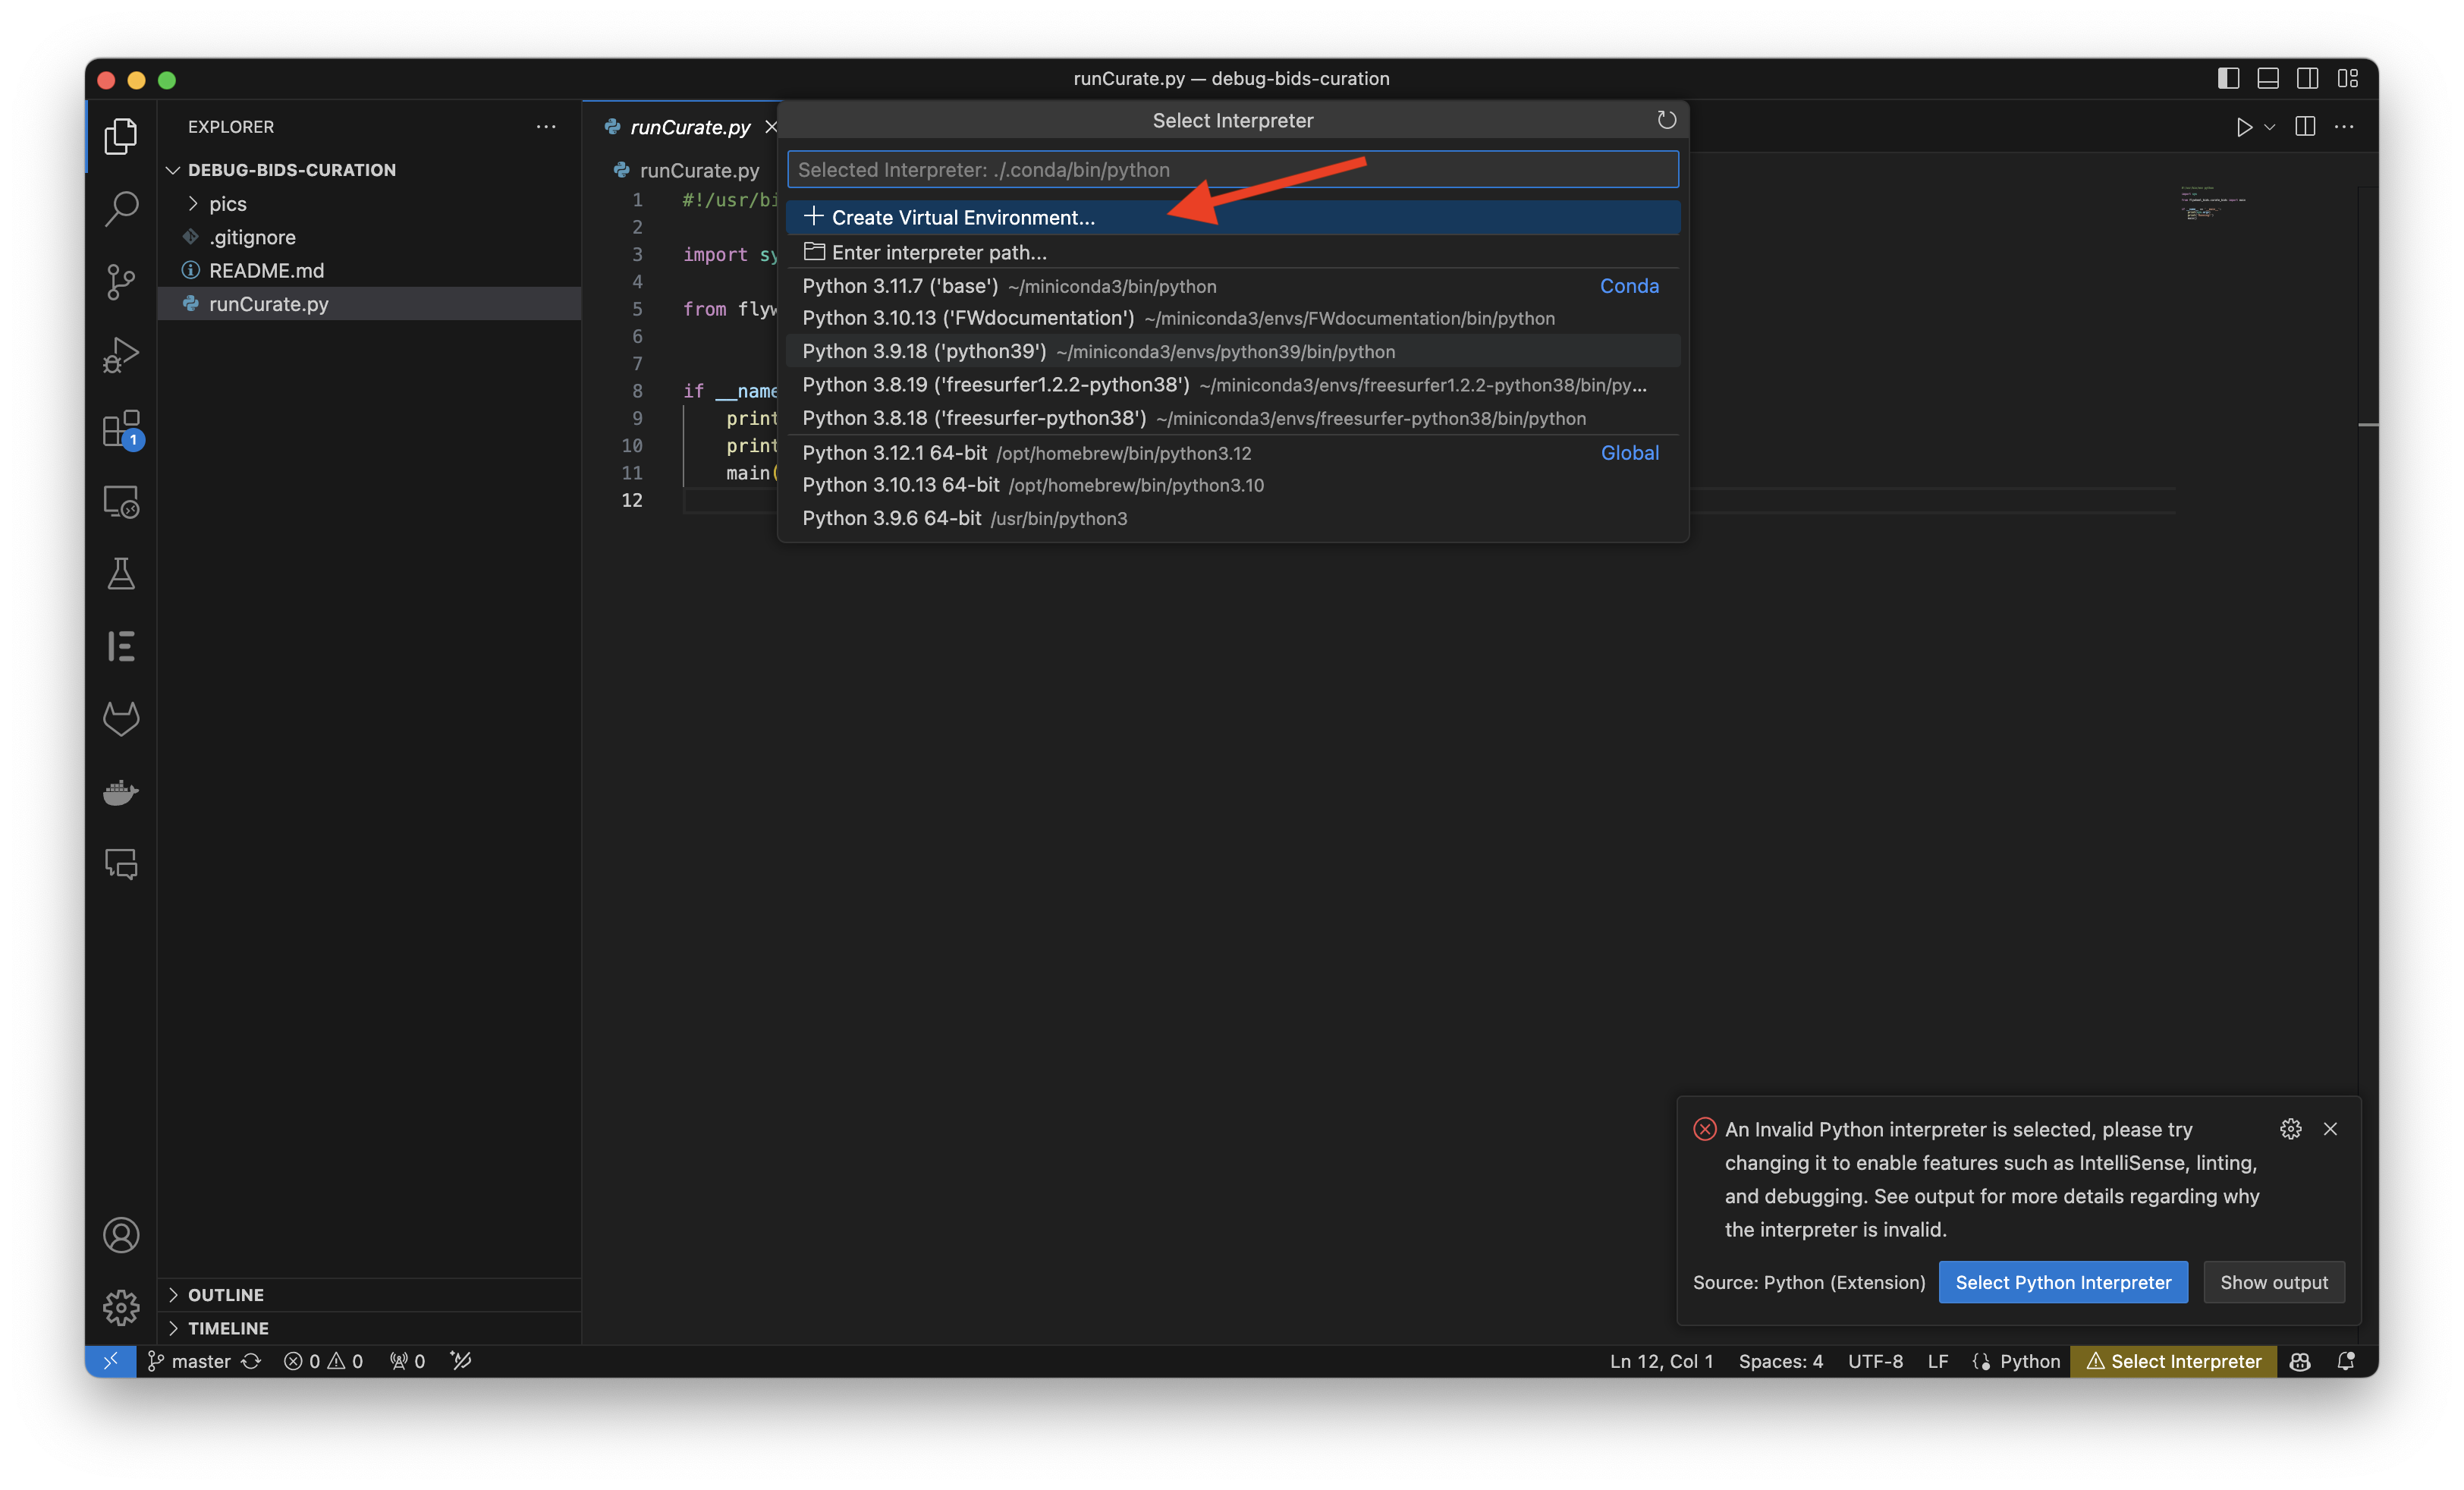Image resolution: width=2464 pixels, height=1490 pixels.
Task: Choose Enter interpreter path option
Action: (1233, 252)
